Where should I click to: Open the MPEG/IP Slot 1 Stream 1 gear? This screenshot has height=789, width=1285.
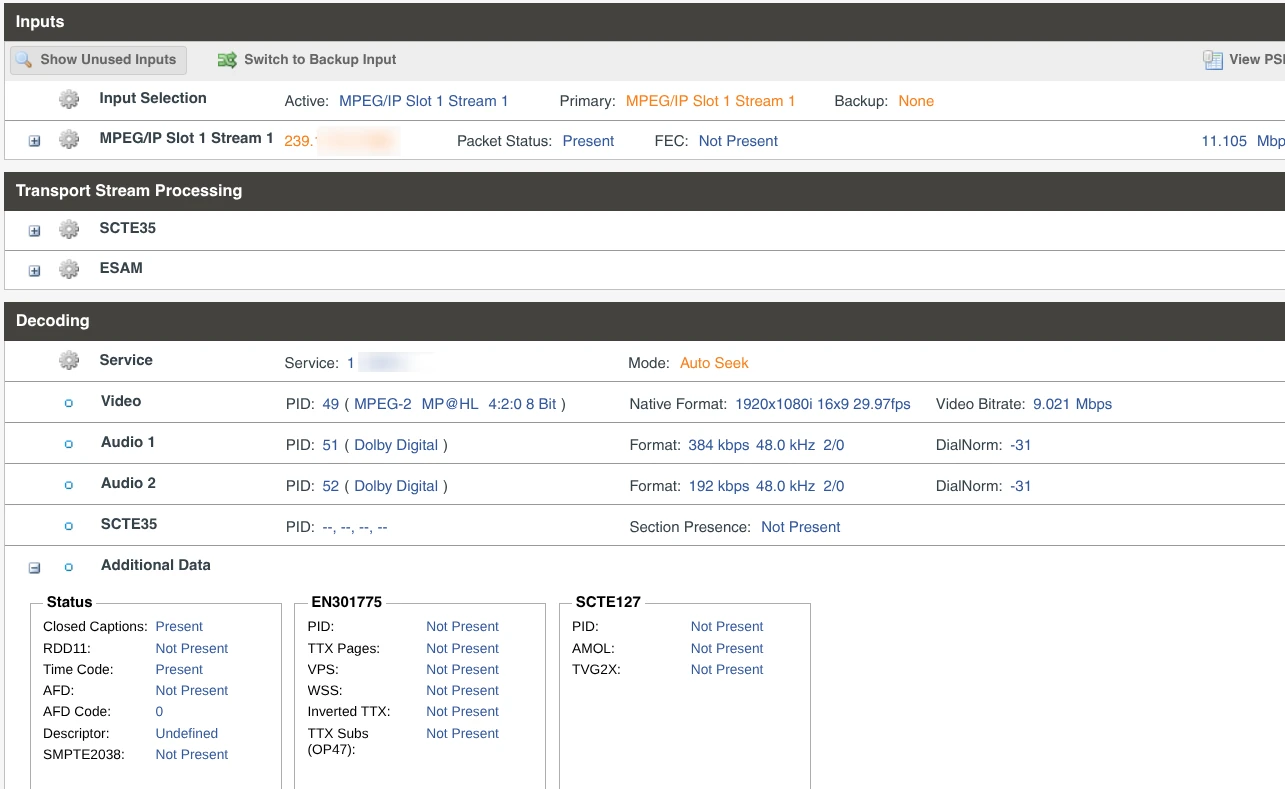68,140
